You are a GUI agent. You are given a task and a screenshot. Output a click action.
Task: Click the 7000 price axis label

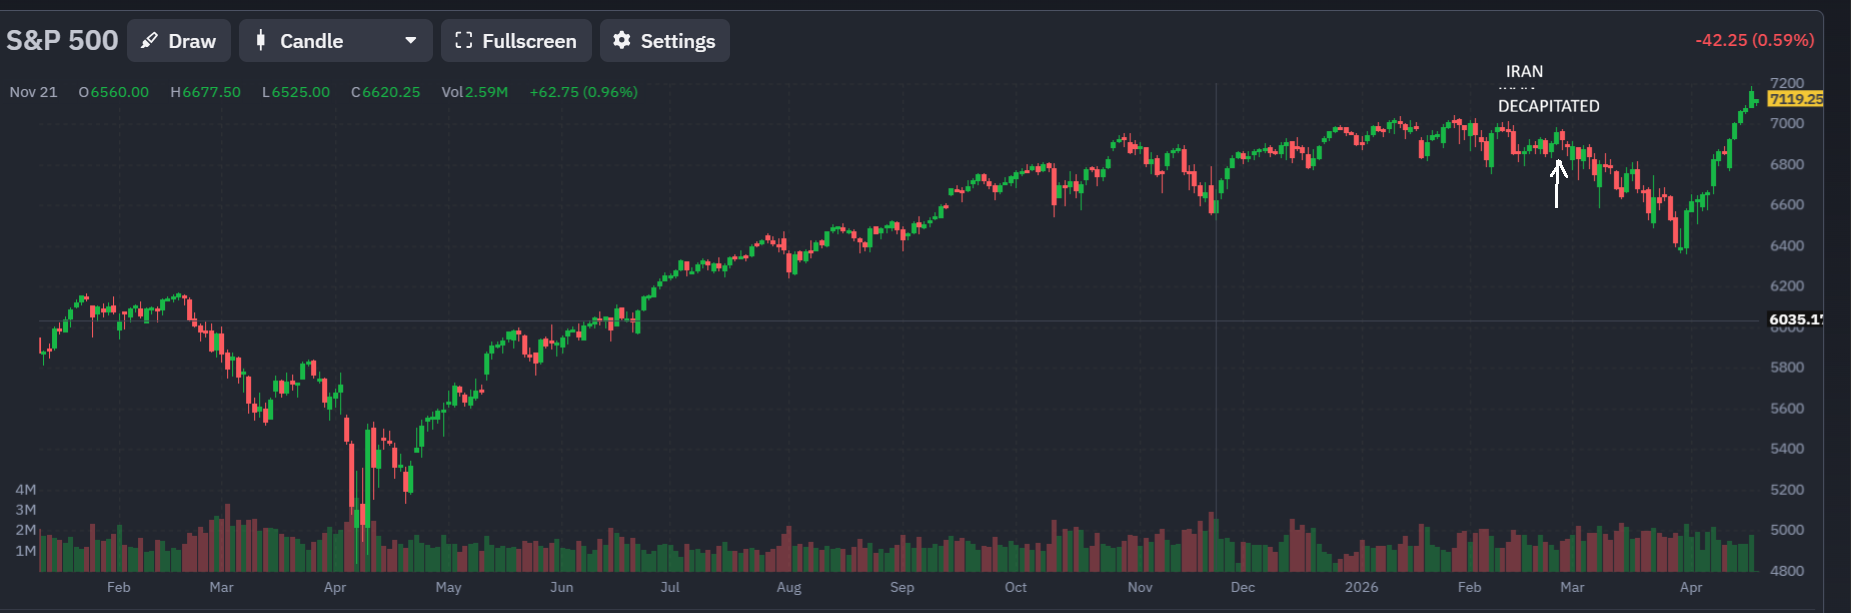pos(1787,123)
